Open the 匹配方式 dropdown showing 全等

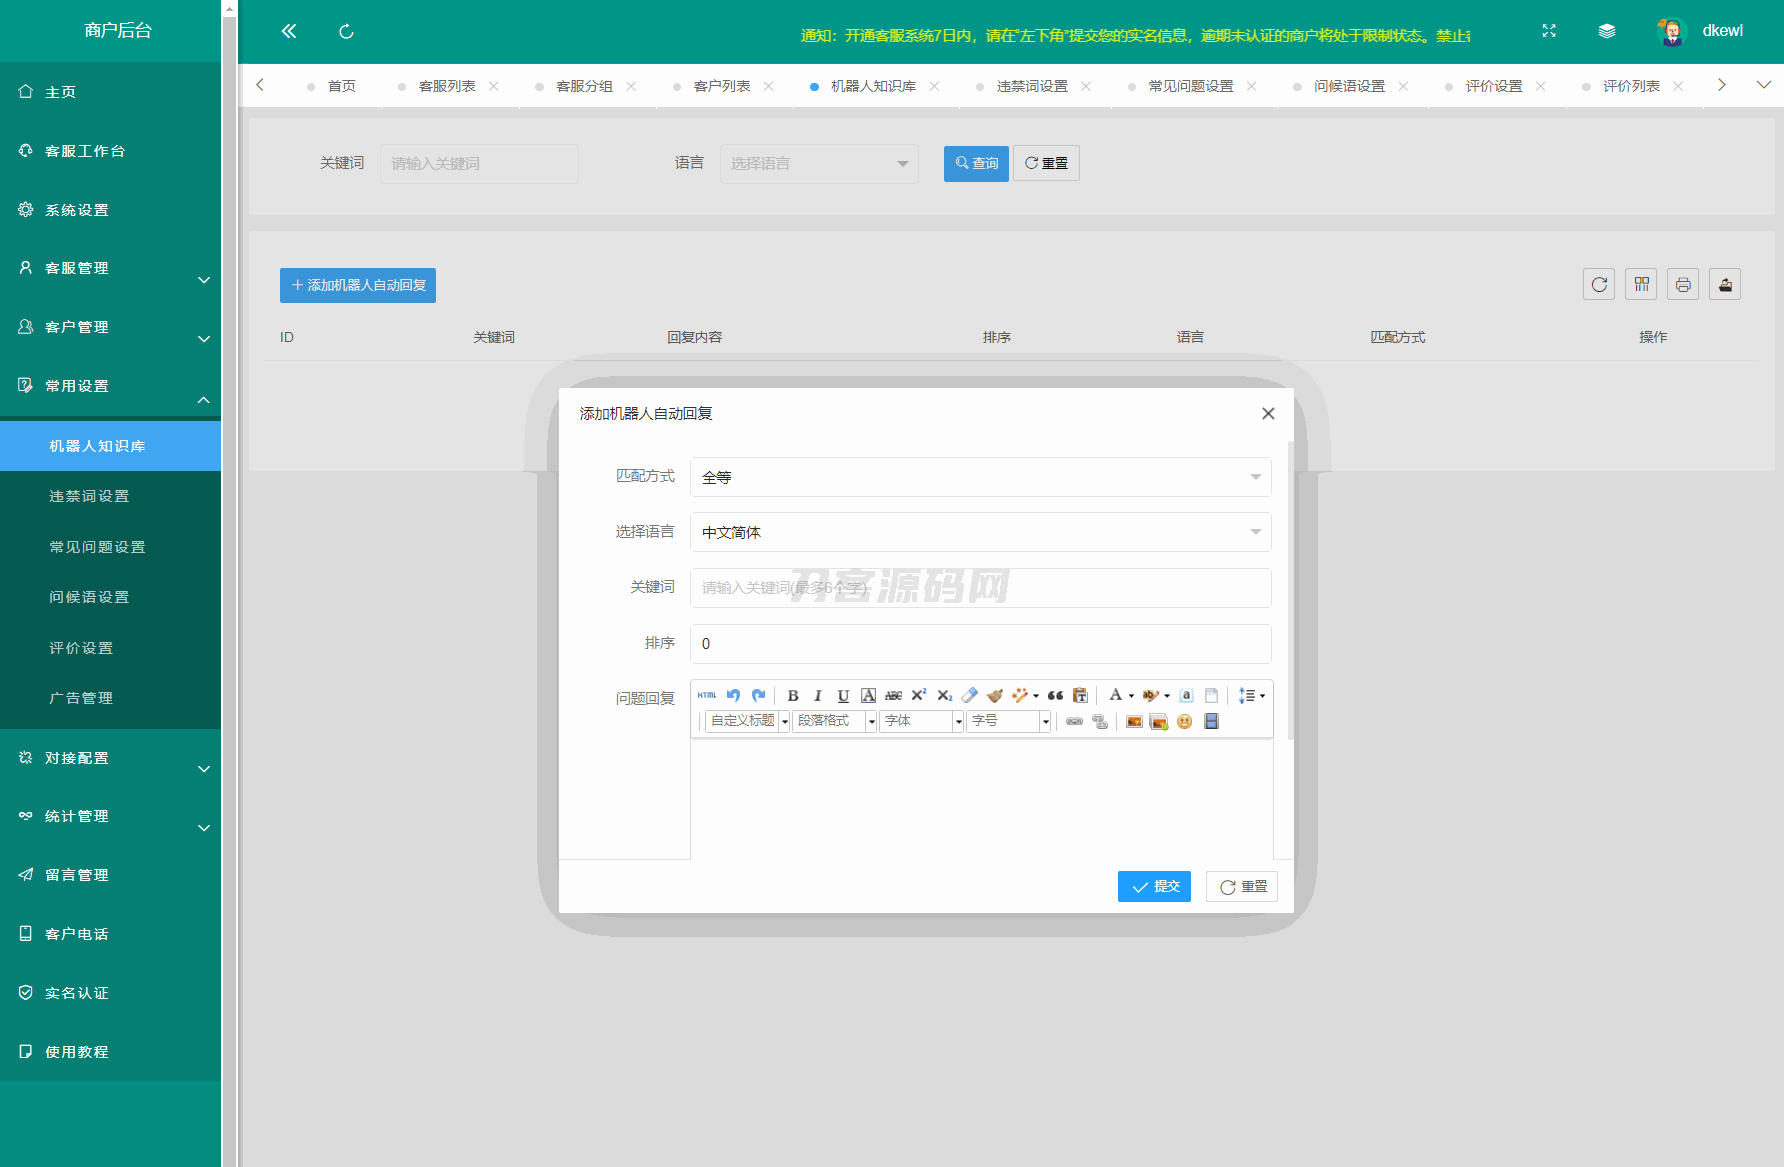[980, 477]
